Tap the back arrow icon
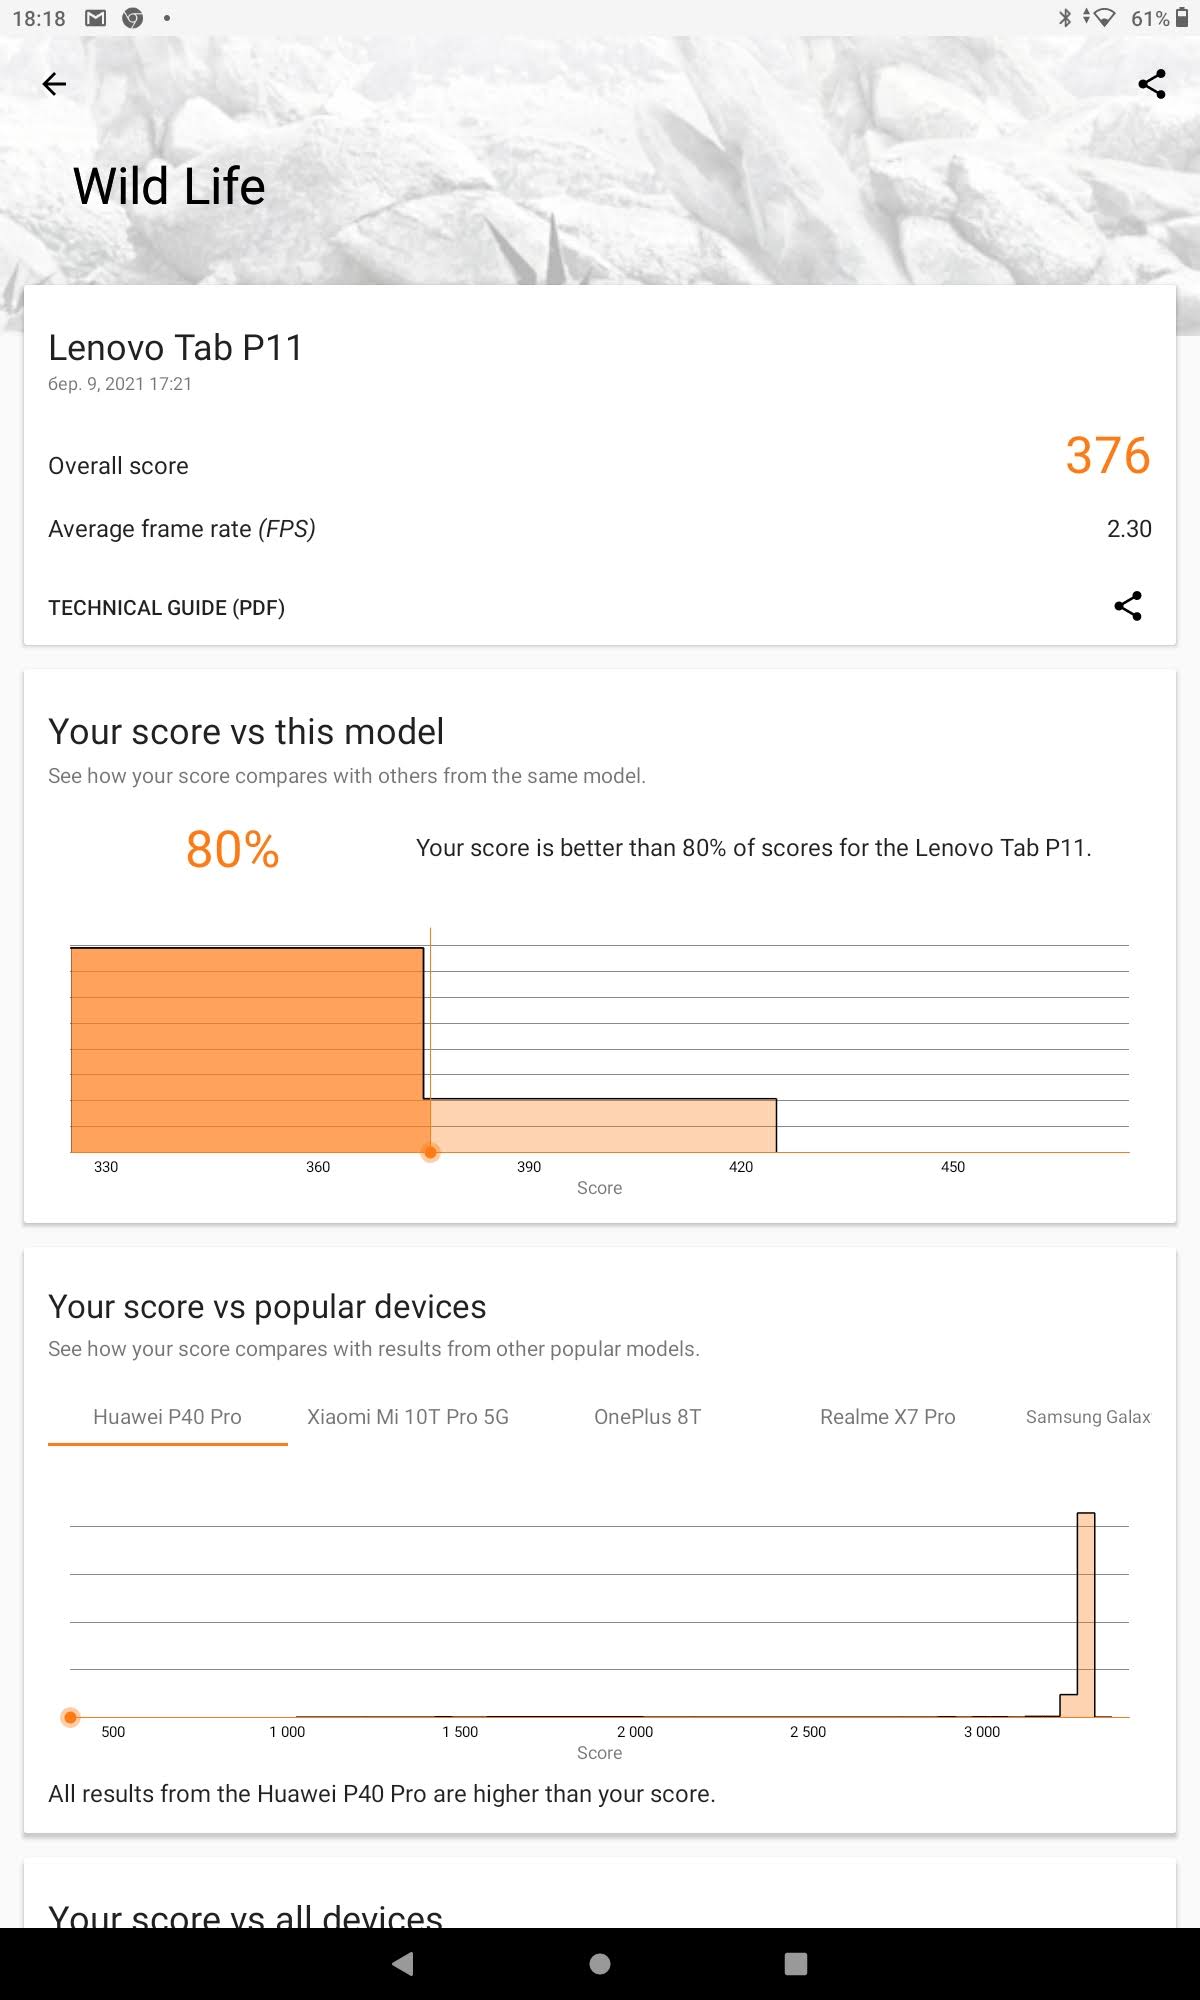Image resolution: width=1200 pixels, height=2000 pixels. point(54,84)
